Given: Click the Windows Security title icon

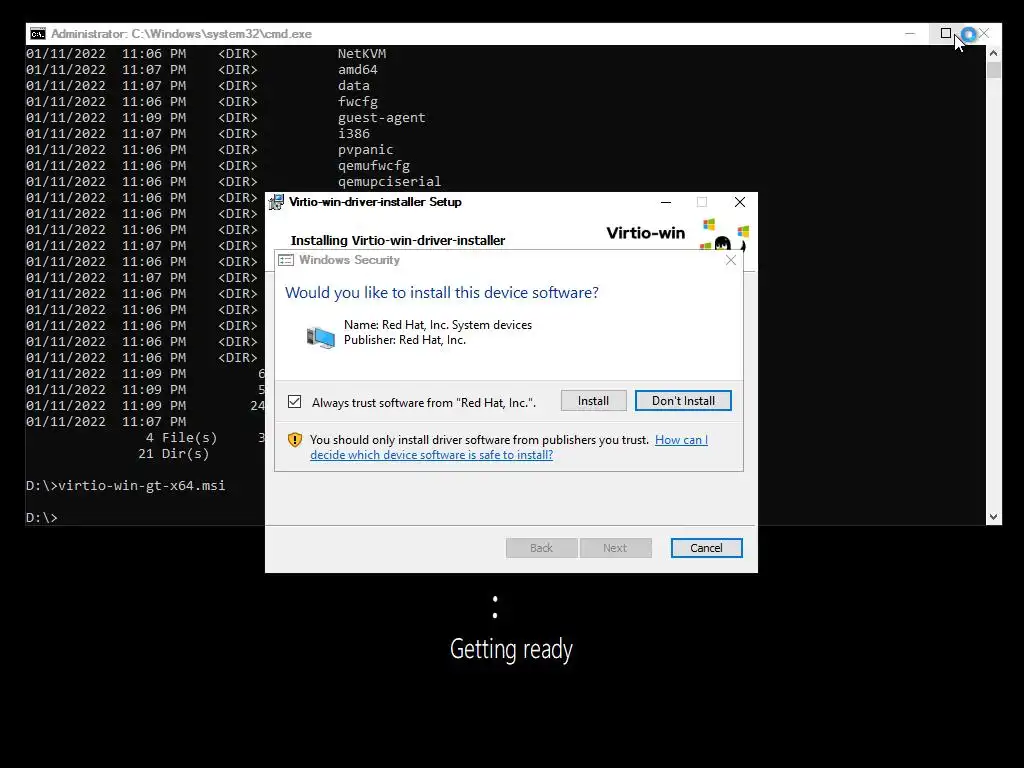Looking at the screenshot, I should coord(286,260).
